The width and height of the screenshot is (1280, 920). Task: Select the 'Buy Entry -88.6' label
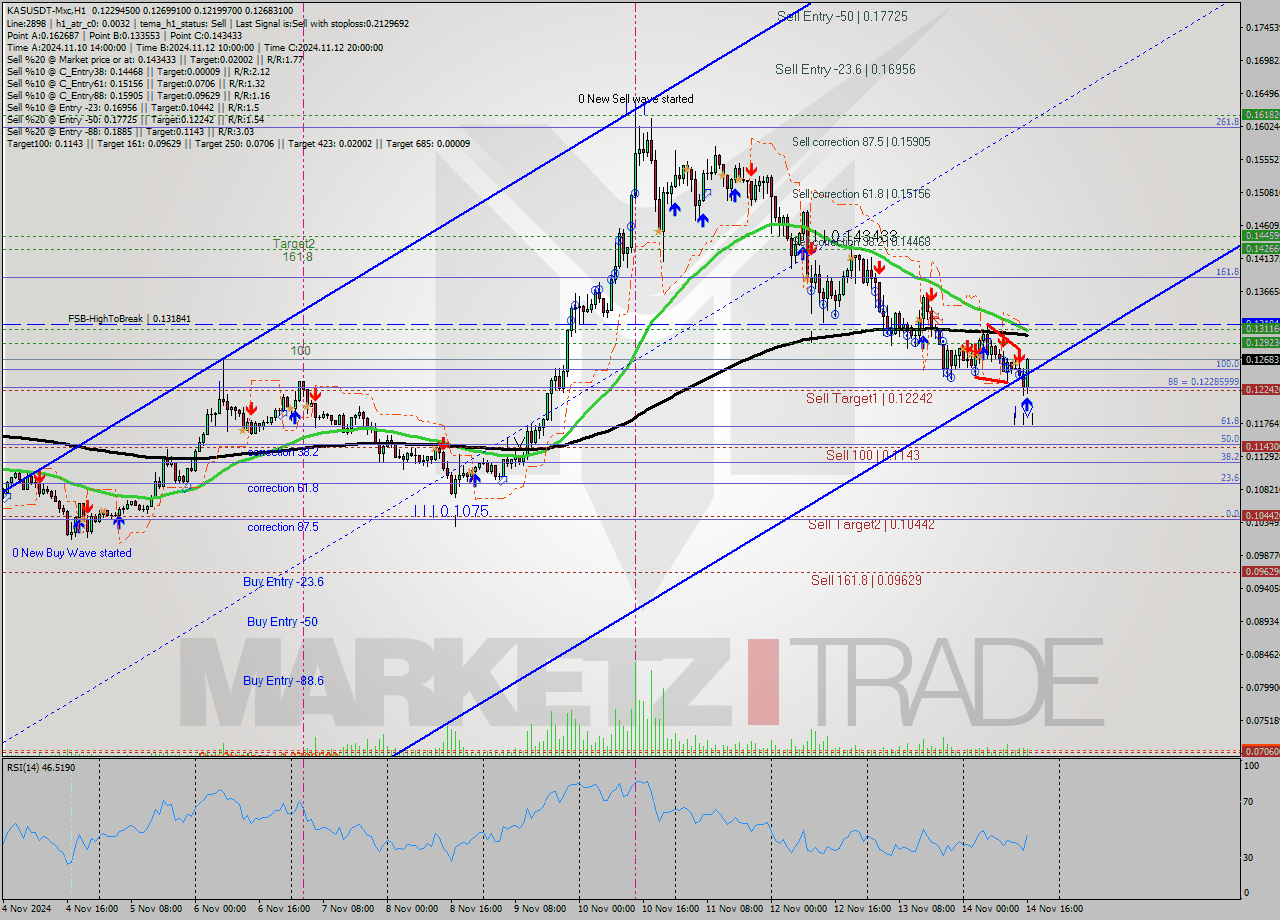click(x=283, y=680)
